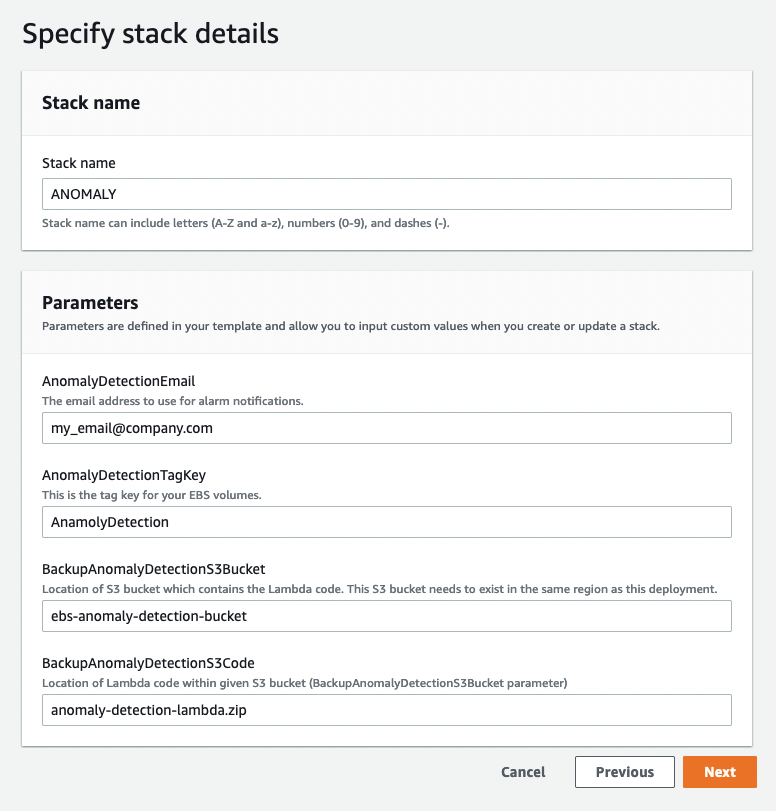The width and height of the screenshot is (776, 811).
Task: Click the BackupAnomalyDetectionS3Code input field
Action: pyautogui.click(x=386, y=710)
